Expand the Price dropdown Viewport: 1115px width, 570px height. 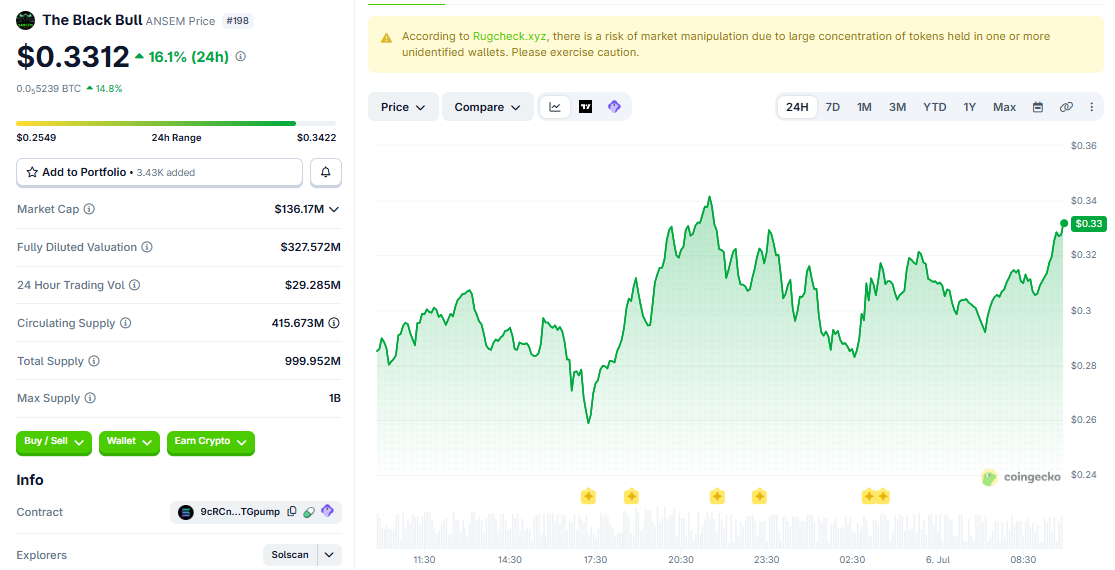point(403,107)
